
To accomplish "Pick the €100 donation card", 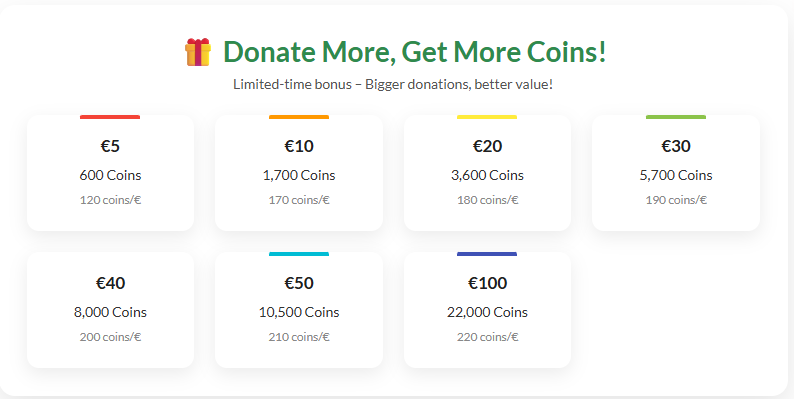I will coord(487,310).
